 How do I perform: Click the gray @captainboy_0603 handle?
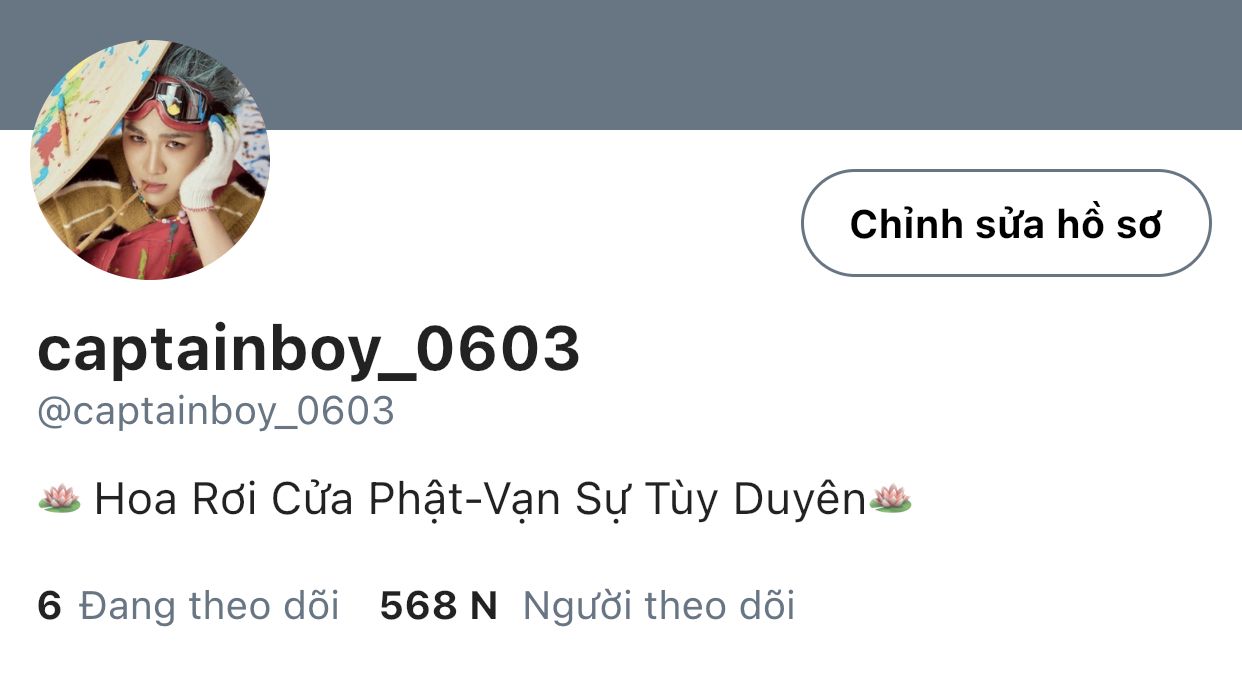[216, 412]
